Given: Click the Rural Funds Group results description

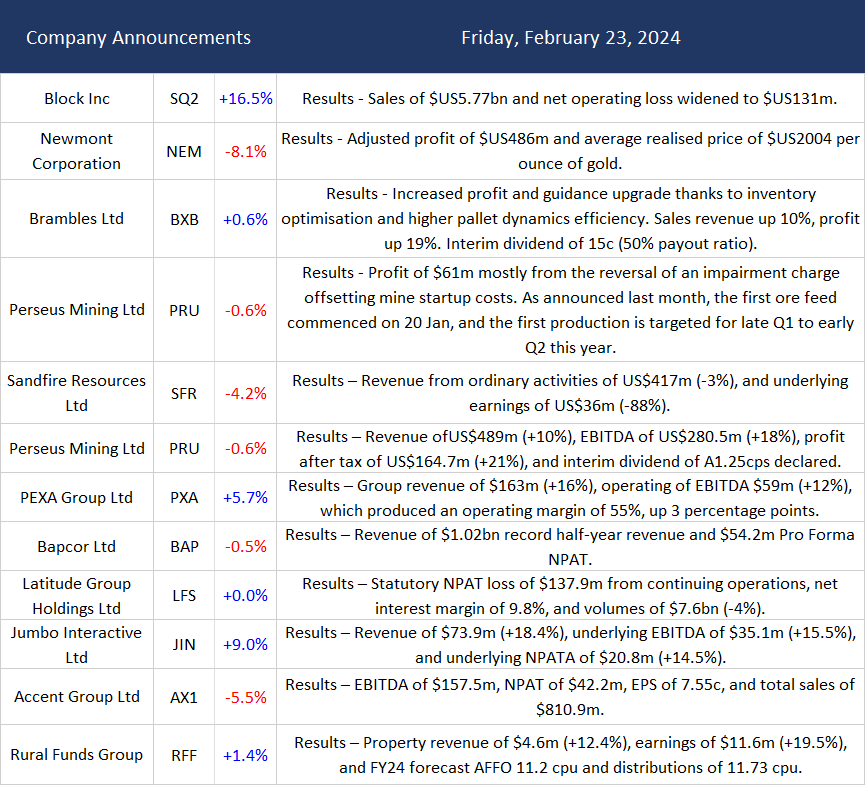Looking at the screenshot, I should (570, 755).
